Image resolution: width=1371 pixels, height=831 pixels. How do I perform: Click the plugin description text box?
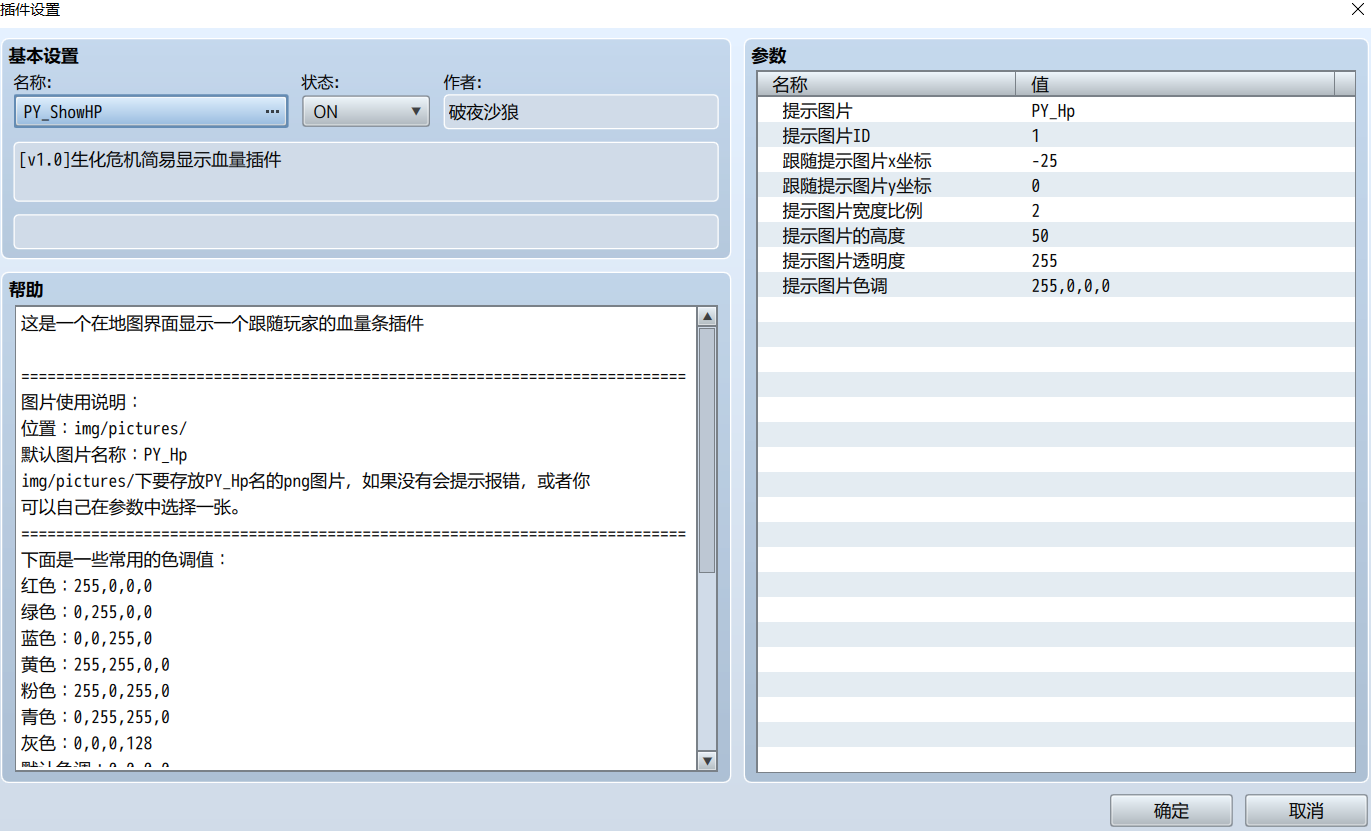coord(366,171)
